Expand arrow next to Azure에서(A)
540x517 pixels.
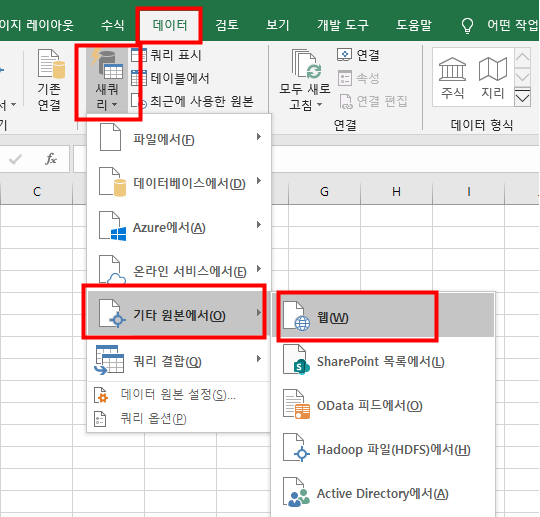[259, 225]
